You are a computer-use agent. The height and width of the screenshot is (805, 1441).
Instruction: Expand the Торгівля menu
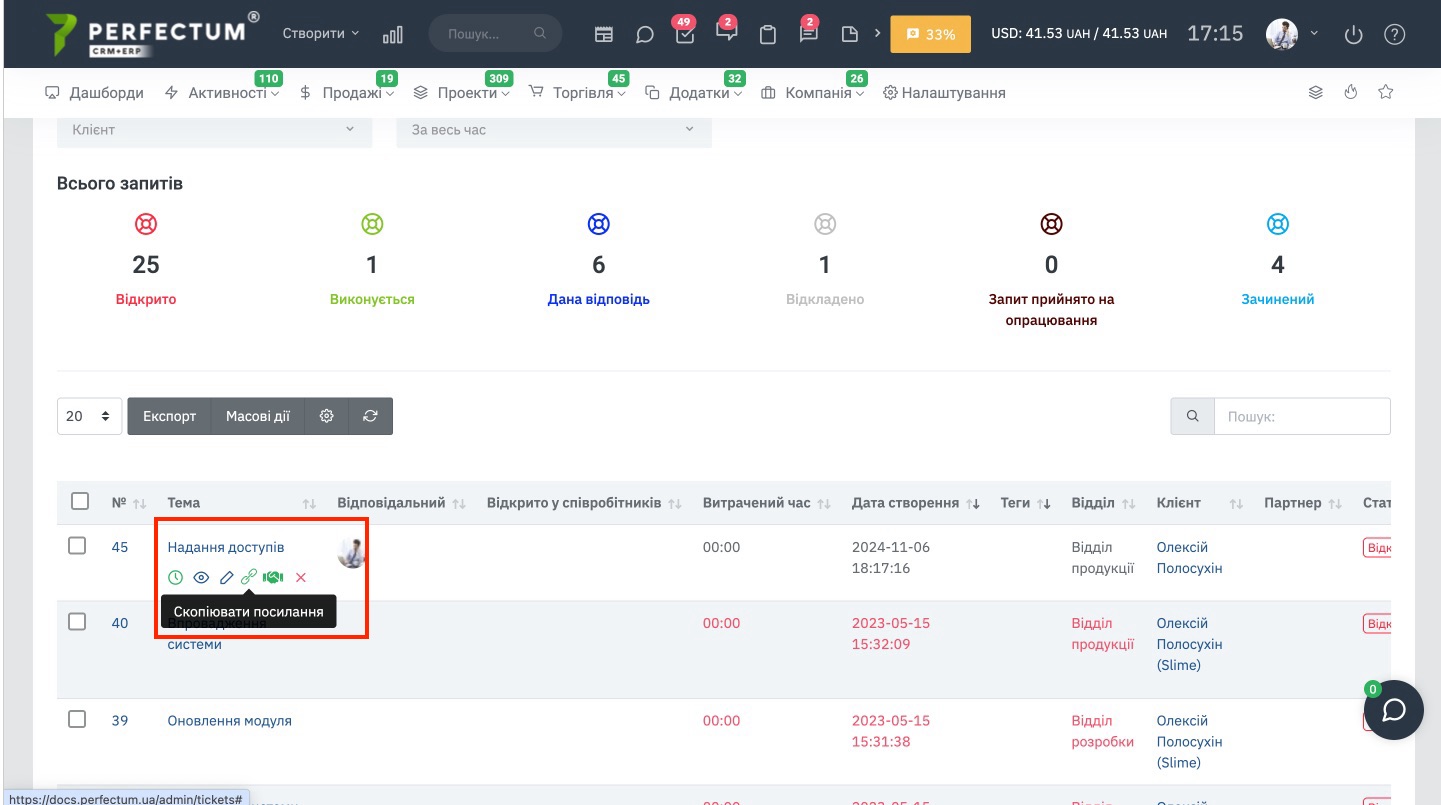pyautogui.click(x=577, y=93)
